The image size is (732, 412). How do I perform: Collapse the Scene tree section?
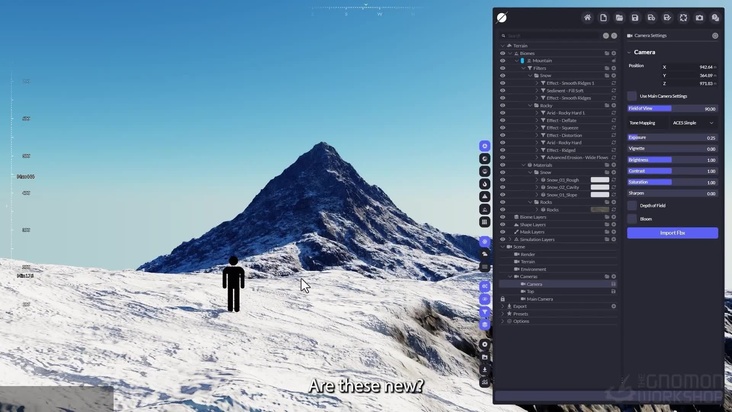coord(503,247)
